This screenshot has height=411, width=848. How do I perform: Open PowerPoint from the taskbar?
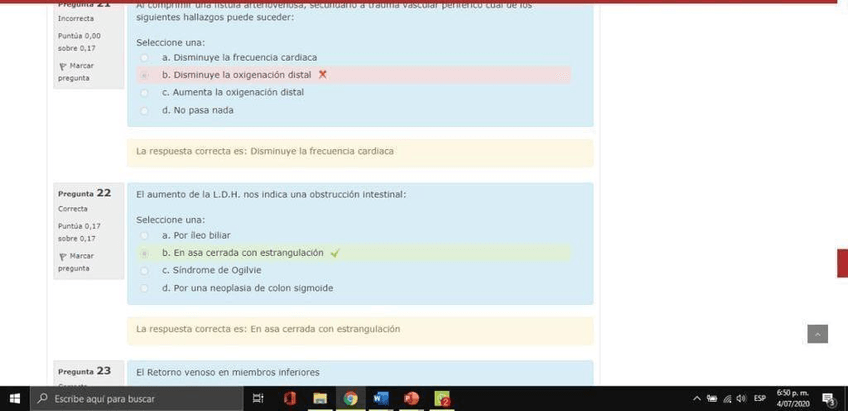(411, 399)
